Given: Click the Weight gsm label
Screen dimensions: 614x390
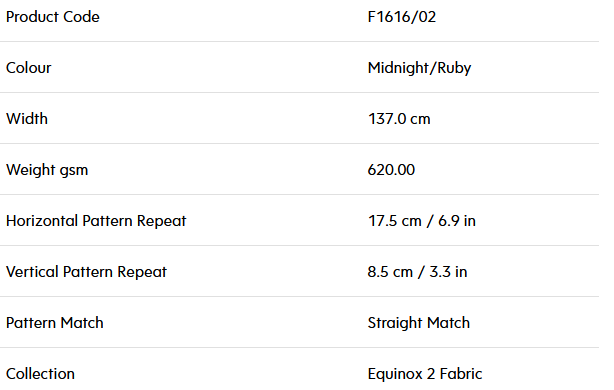Looking at the screenshot, I should 47,170.
